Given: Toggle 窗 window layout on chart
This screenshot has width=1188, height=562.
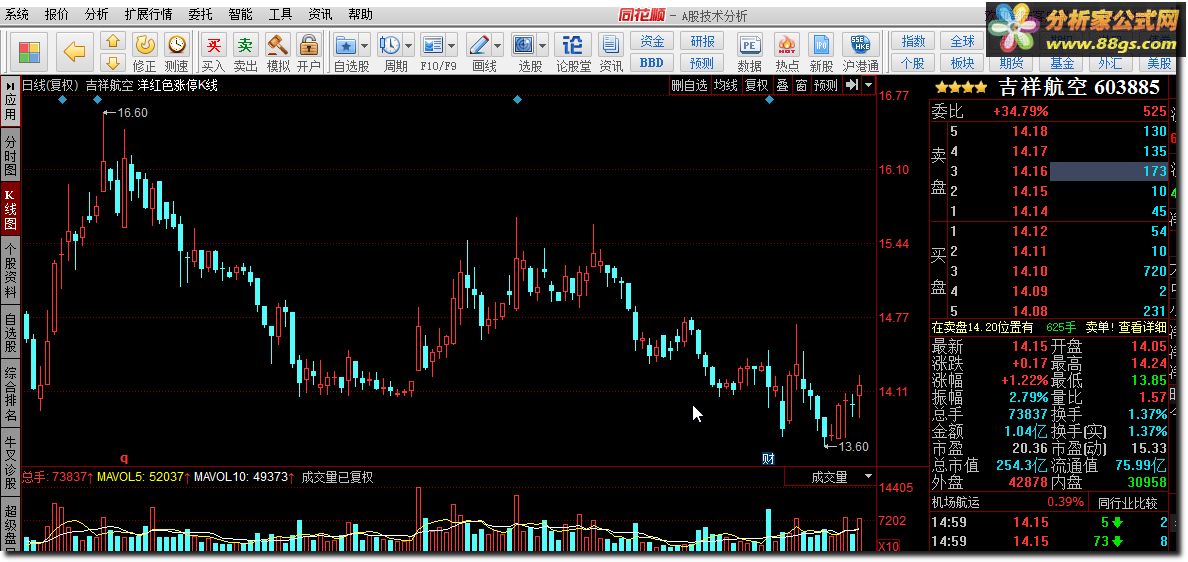Looking at the screenshot, I should pyautogui.click(x=801, y=85).
